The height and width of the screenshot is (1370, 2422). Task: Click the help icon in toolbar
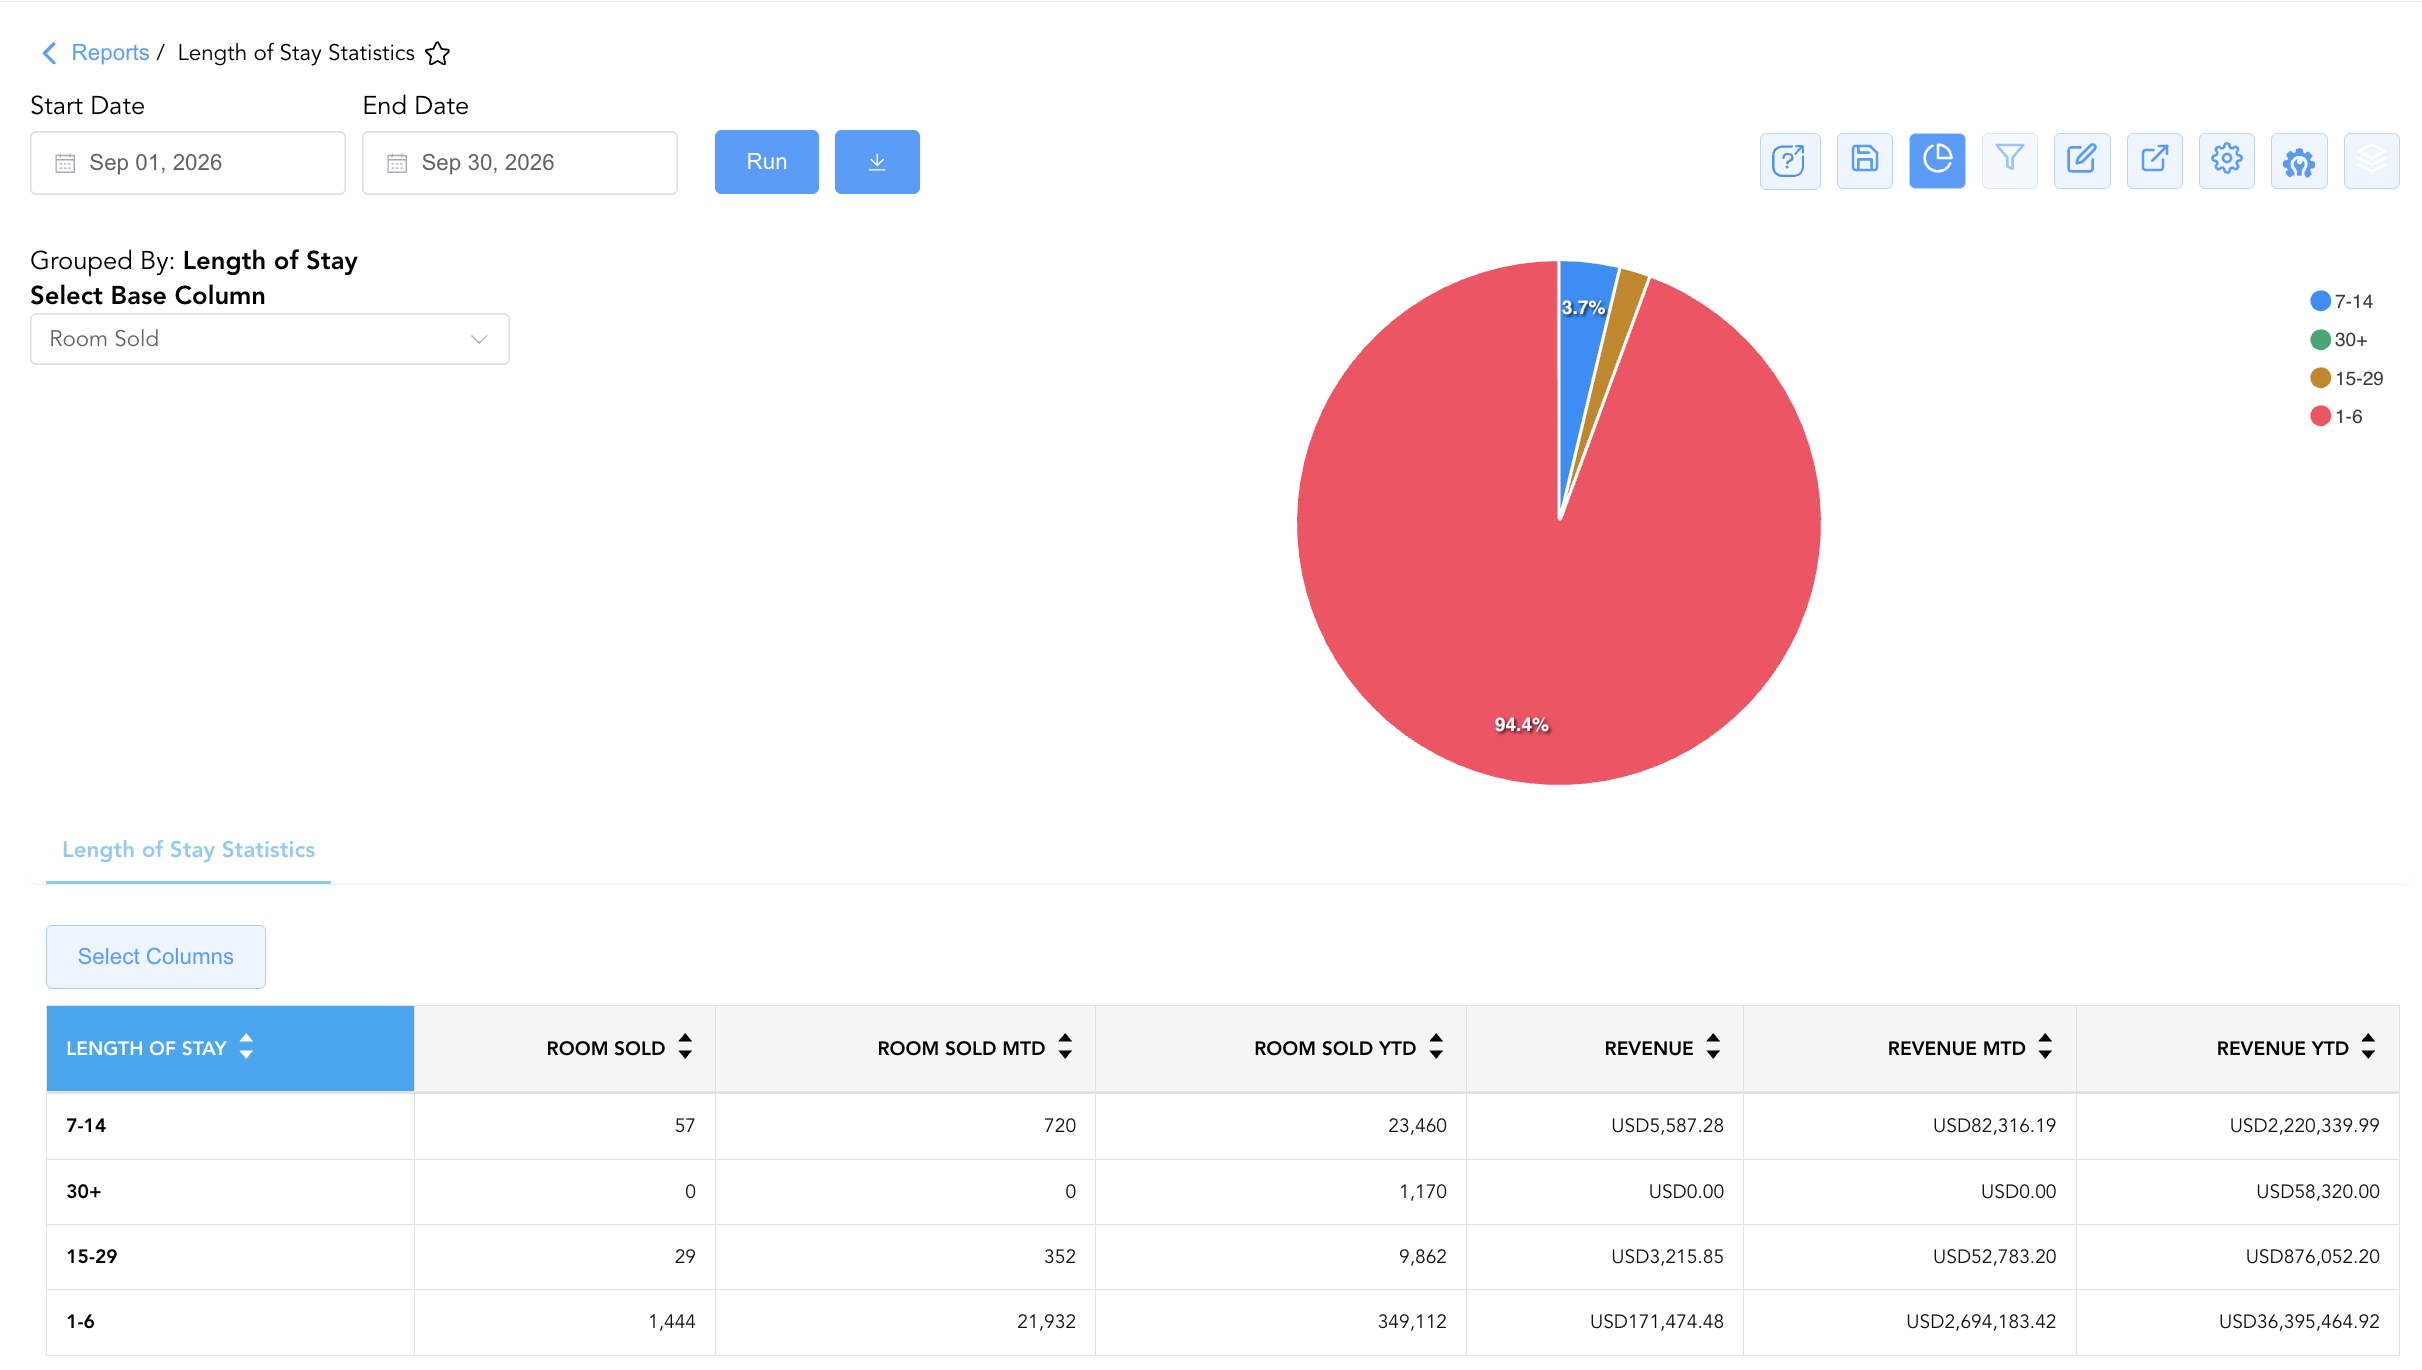[x=1790, y=161]
